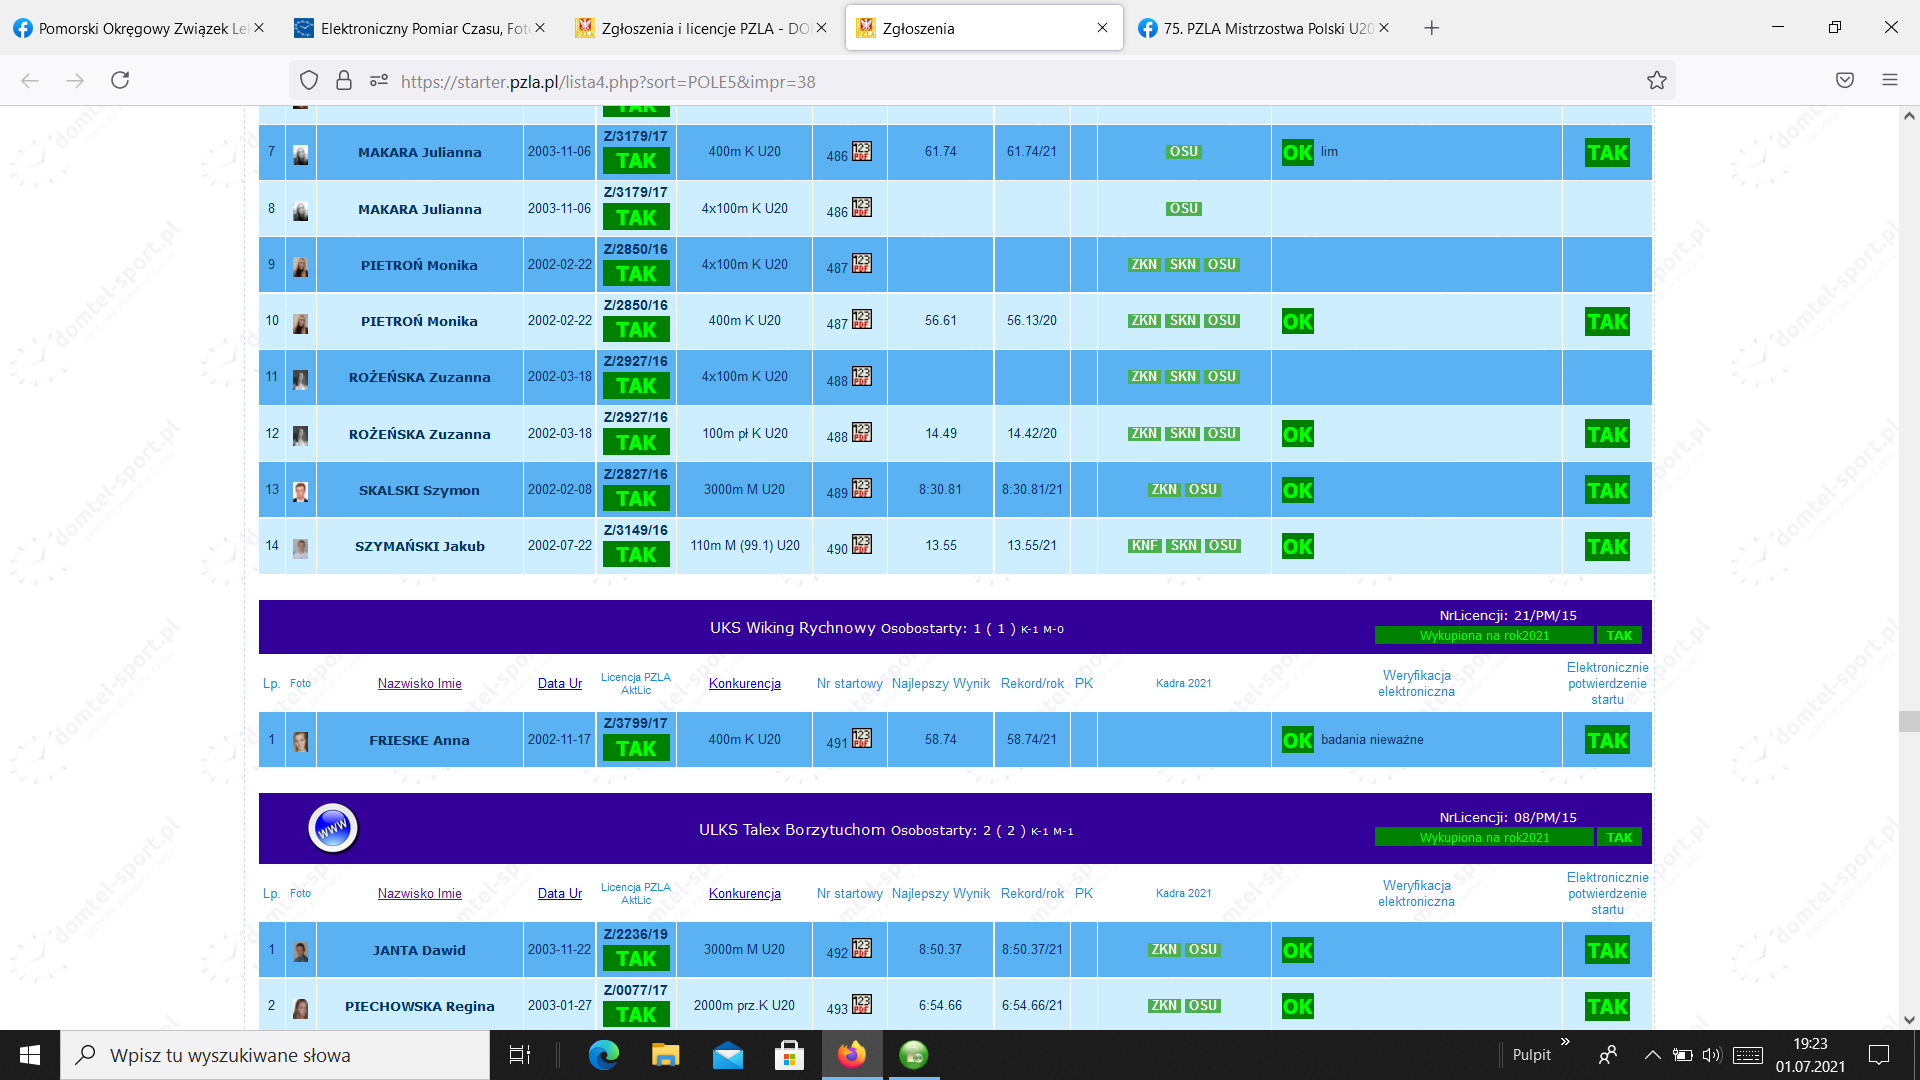Viewport: 1920px width, 1080px height.
Task: Toggle the TAK start confirmation for FRIESKE Anna
Action: (x=1607, y=741)
